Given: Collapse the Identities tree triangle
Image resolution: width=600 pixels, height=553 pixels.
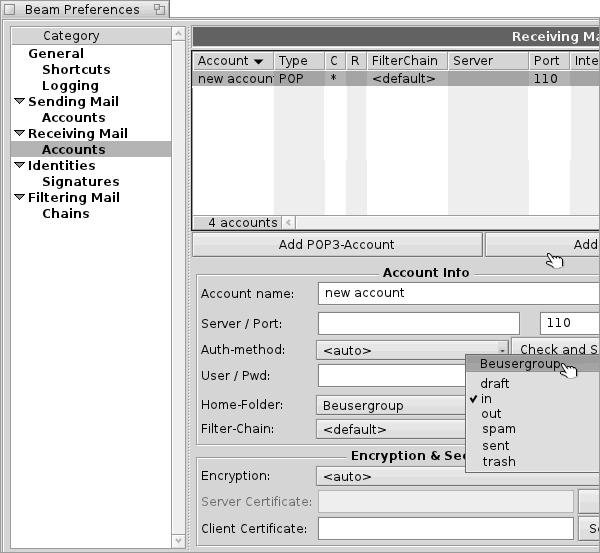Looking at the screenshot, I should [x=20, y=166].
